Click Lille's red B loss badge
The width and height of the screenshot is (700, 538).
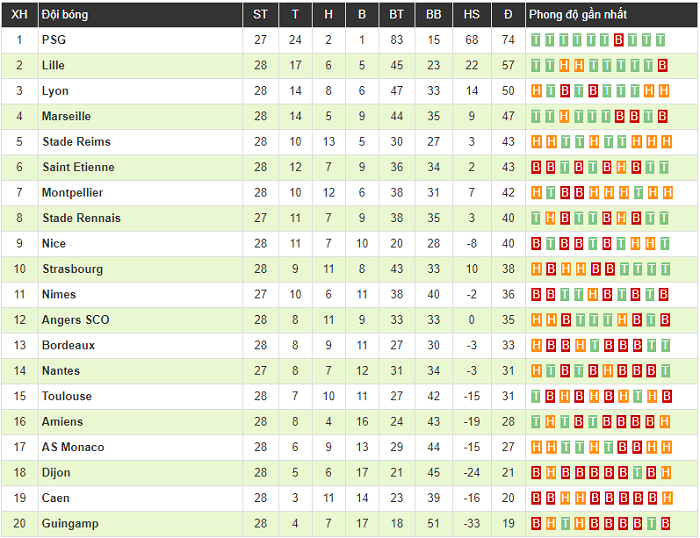pyautogui.click(x=663, y=65)
